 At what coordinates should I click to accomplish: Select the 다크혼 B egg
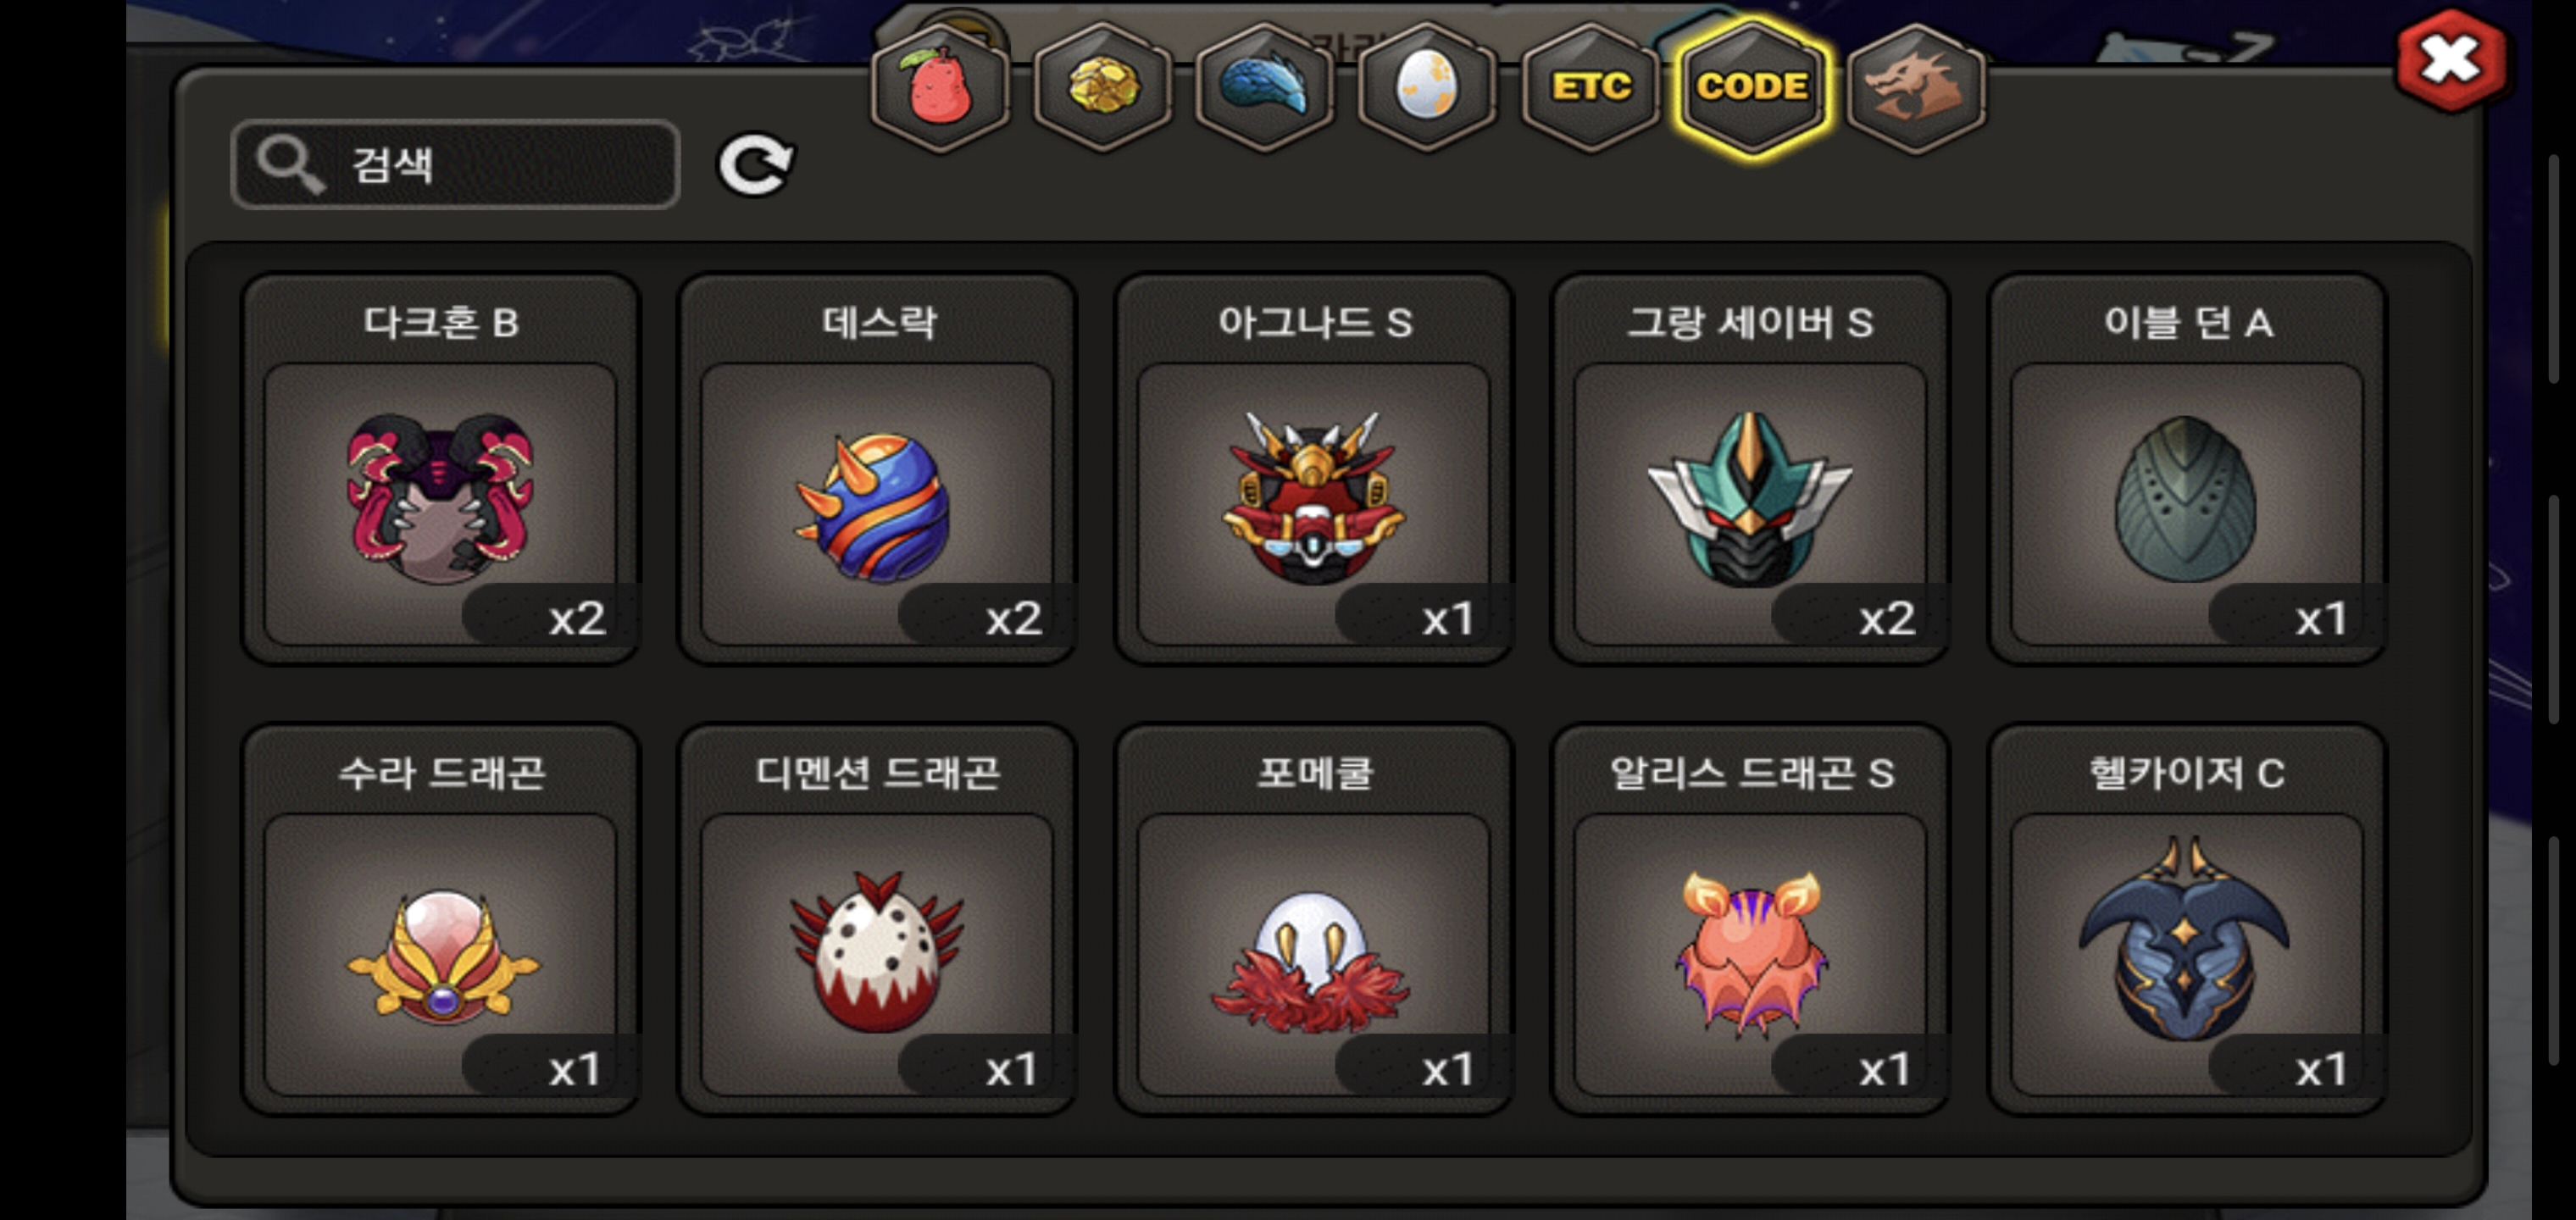pyautogui.click(x=440, y=468)
